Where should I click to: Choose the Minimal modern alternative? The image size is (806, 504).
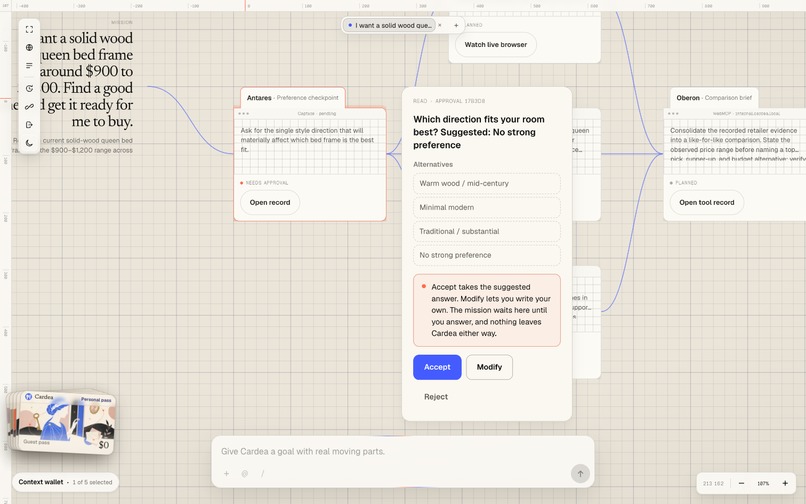pos(486,207)
